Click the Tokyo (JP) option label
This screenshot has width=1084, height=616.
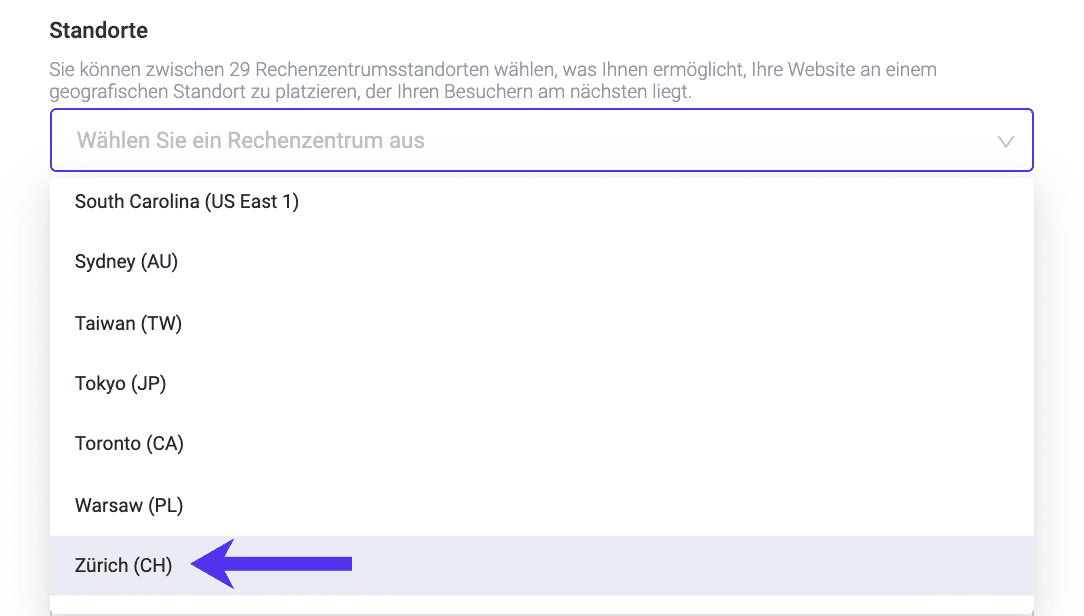(120, 383)
